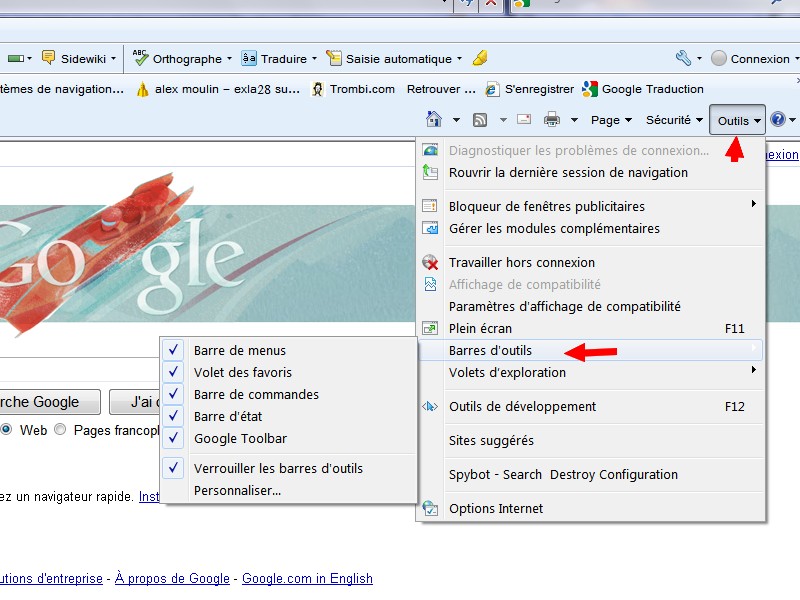Open Options Internet from the menu
Viewport: 800px width, 600px height.
click(x=496, y=508)
